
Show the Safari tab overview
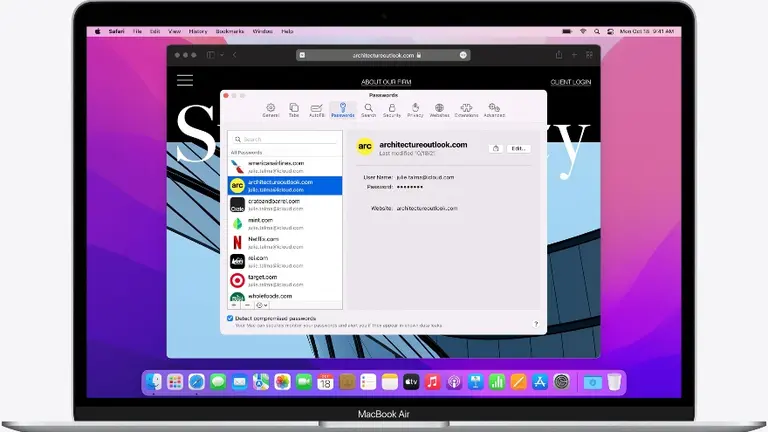click(x=589, y=55)
